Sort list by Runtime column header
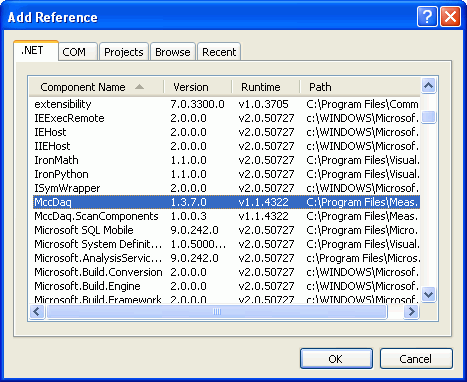This screenshot has width=467, height=382. point(266,87)
